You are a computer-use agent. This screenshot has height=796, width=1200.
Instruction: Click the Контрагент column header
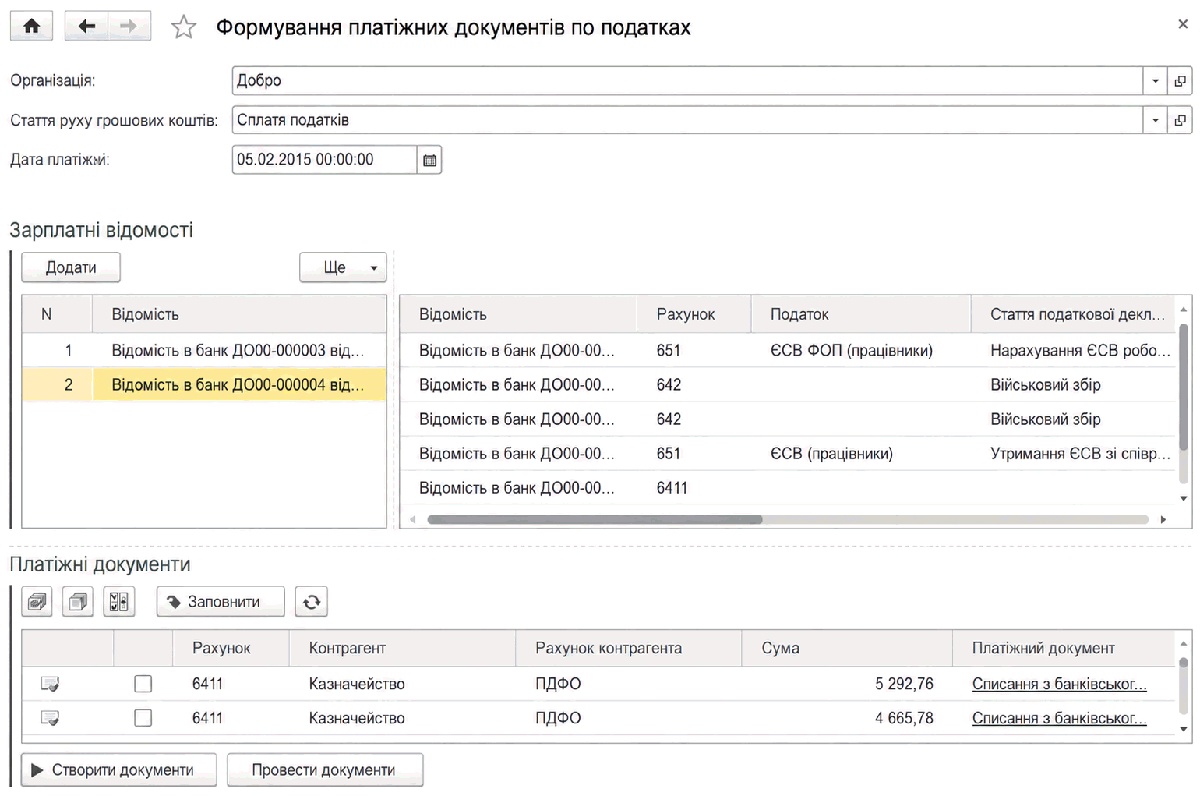(402, 648)
